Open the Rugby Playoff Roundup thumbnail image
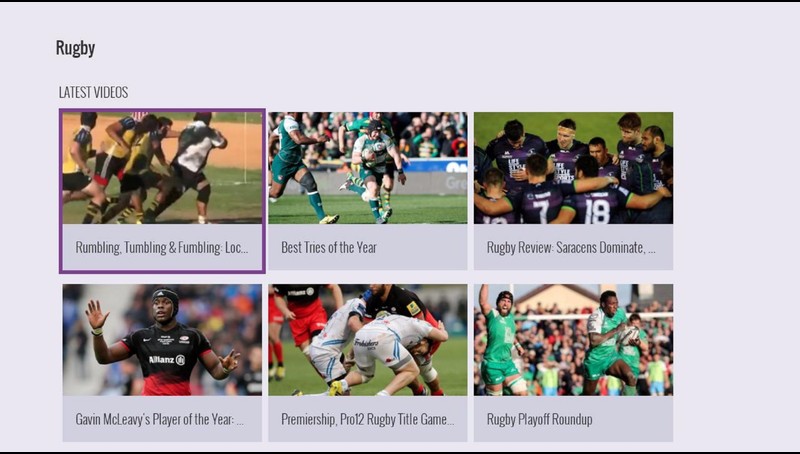Viewport: 800px width, 454px height. [x=573, y=340]
